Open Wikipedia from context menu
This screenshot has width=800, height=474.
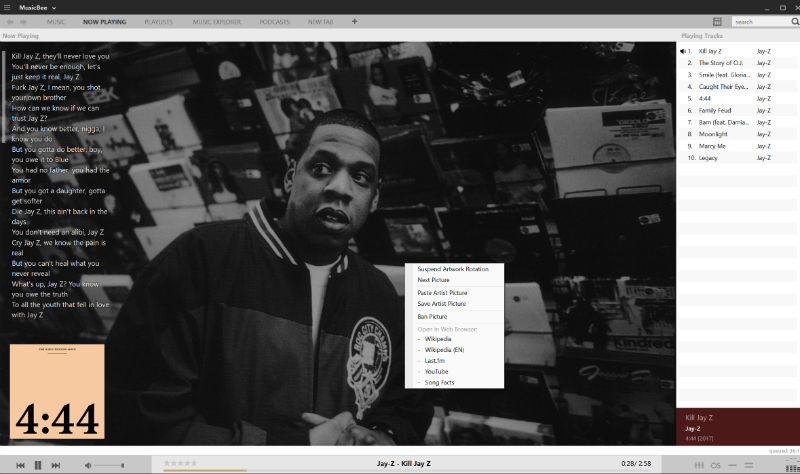tap(454, 339)
